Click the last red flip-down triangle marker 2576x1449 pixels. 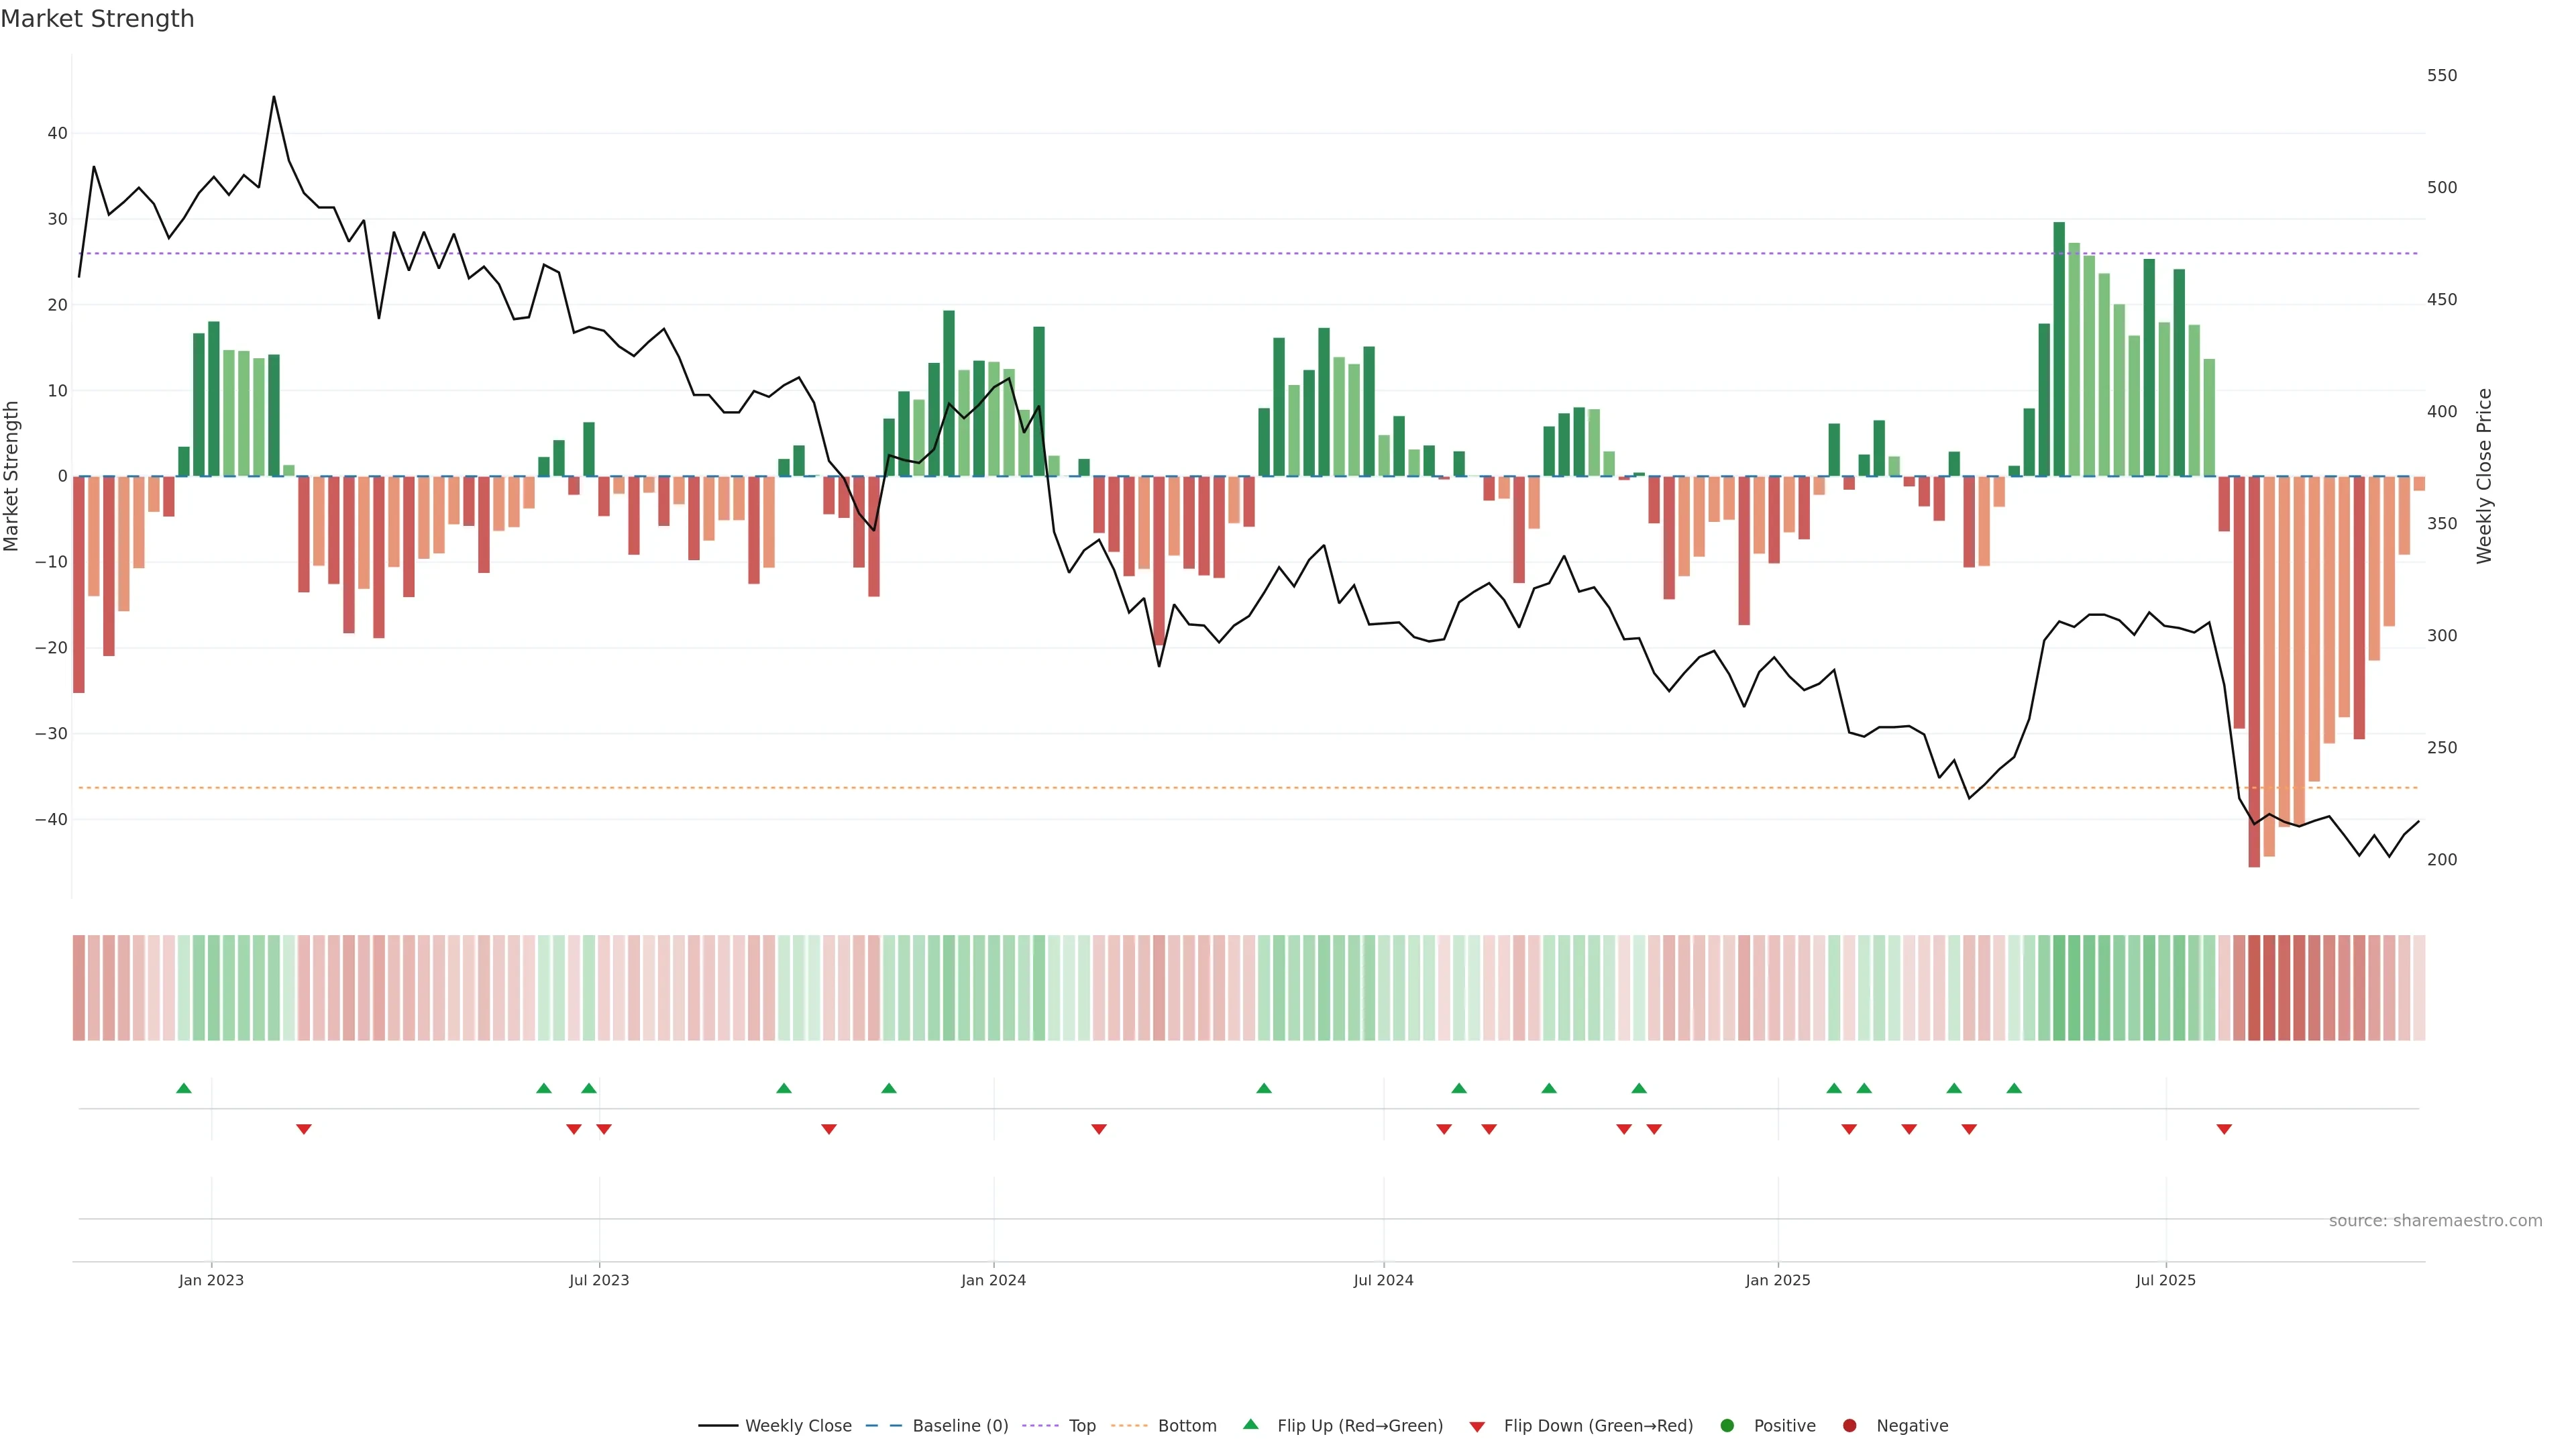click(2224, 1129)
